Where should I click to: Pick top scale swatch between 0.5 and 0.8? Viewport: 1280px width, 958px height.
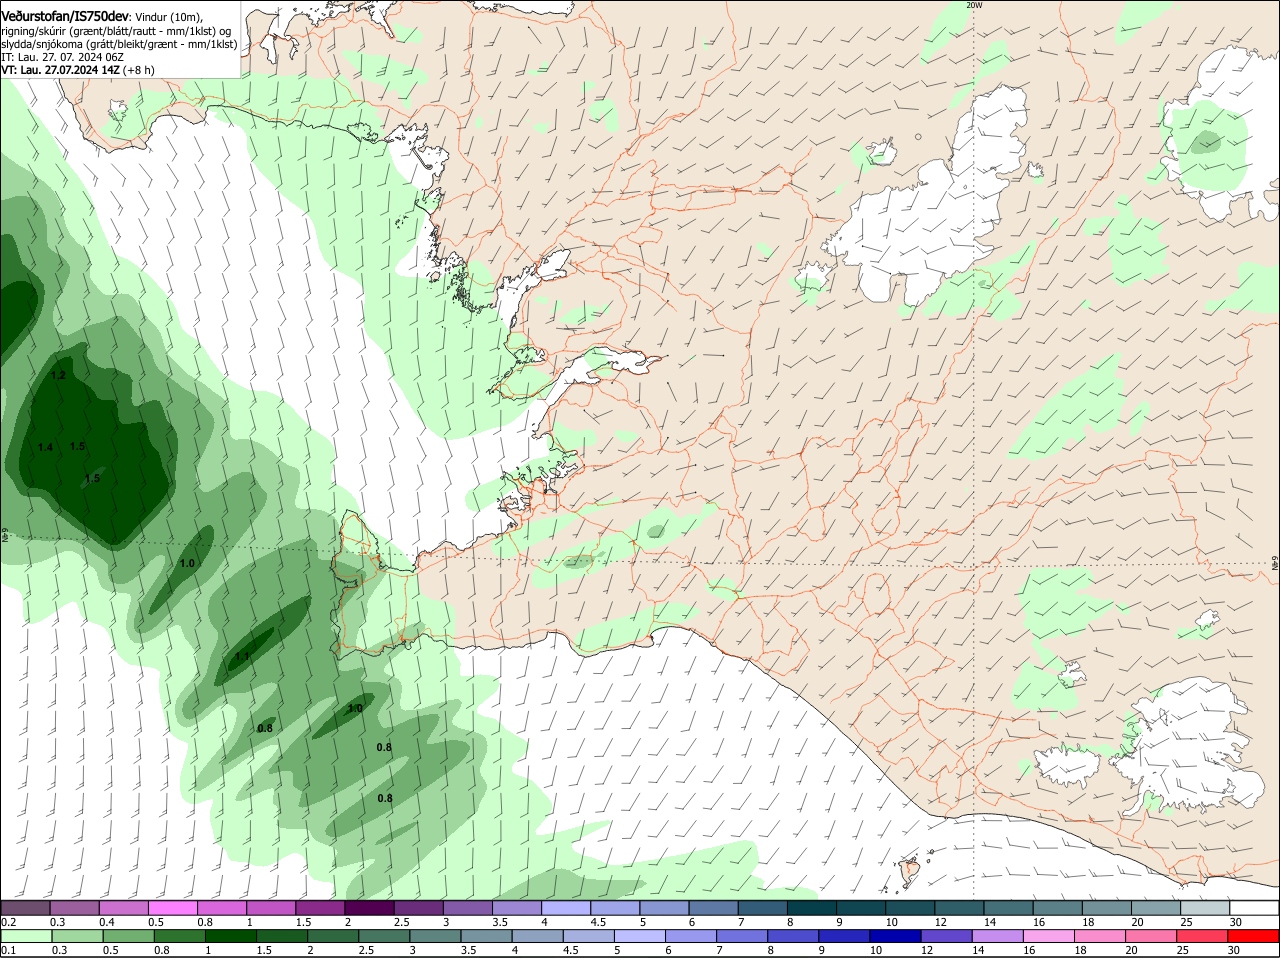[x=172, y=907]
